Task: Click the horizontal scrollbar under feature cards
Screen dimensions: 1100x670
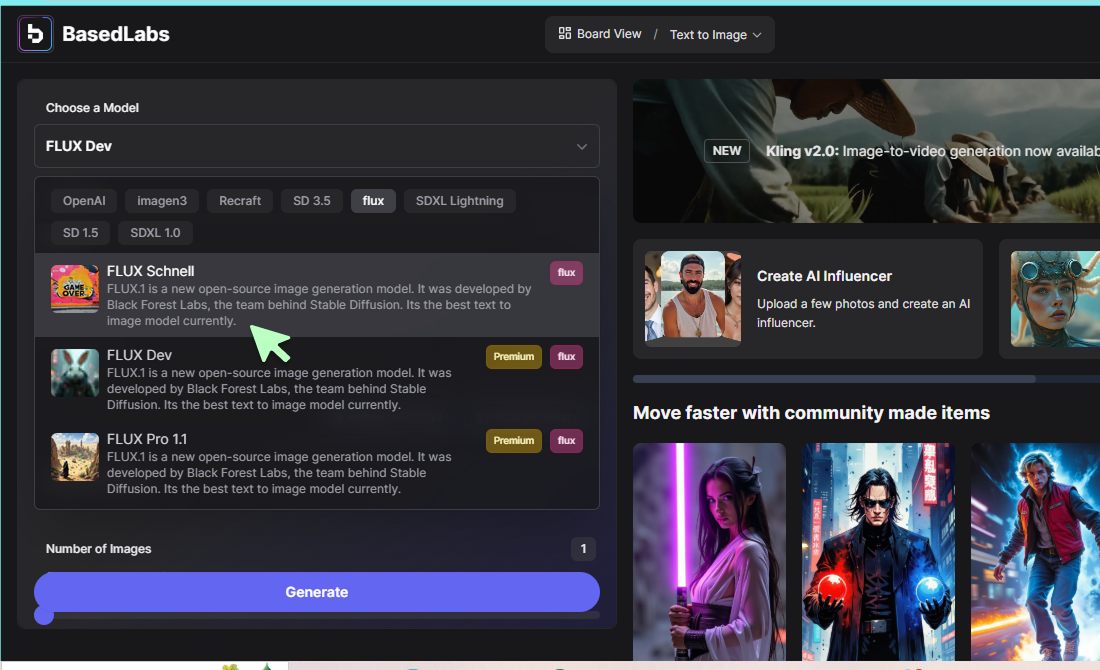Action: click(x=834, y=379)
